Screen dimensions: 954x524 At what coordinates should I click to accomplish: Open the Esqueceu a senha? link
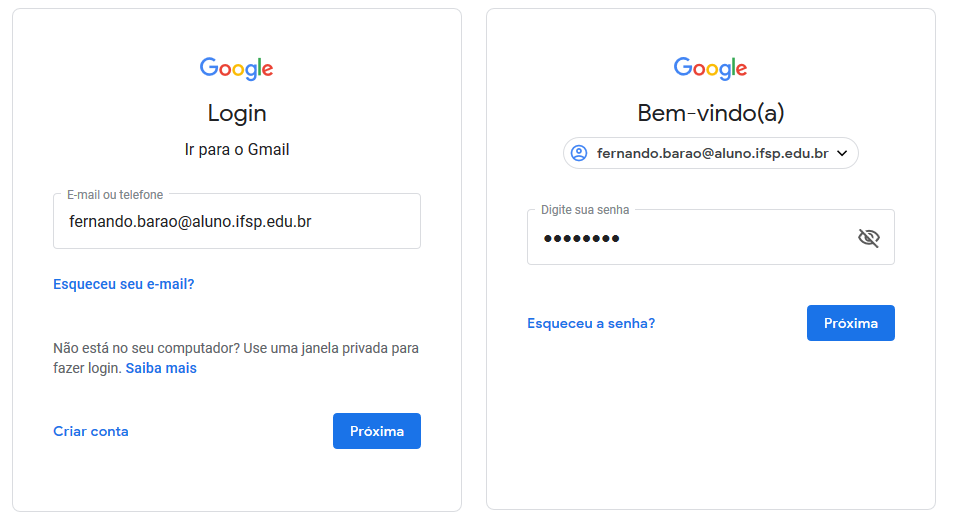pos(591,323)
